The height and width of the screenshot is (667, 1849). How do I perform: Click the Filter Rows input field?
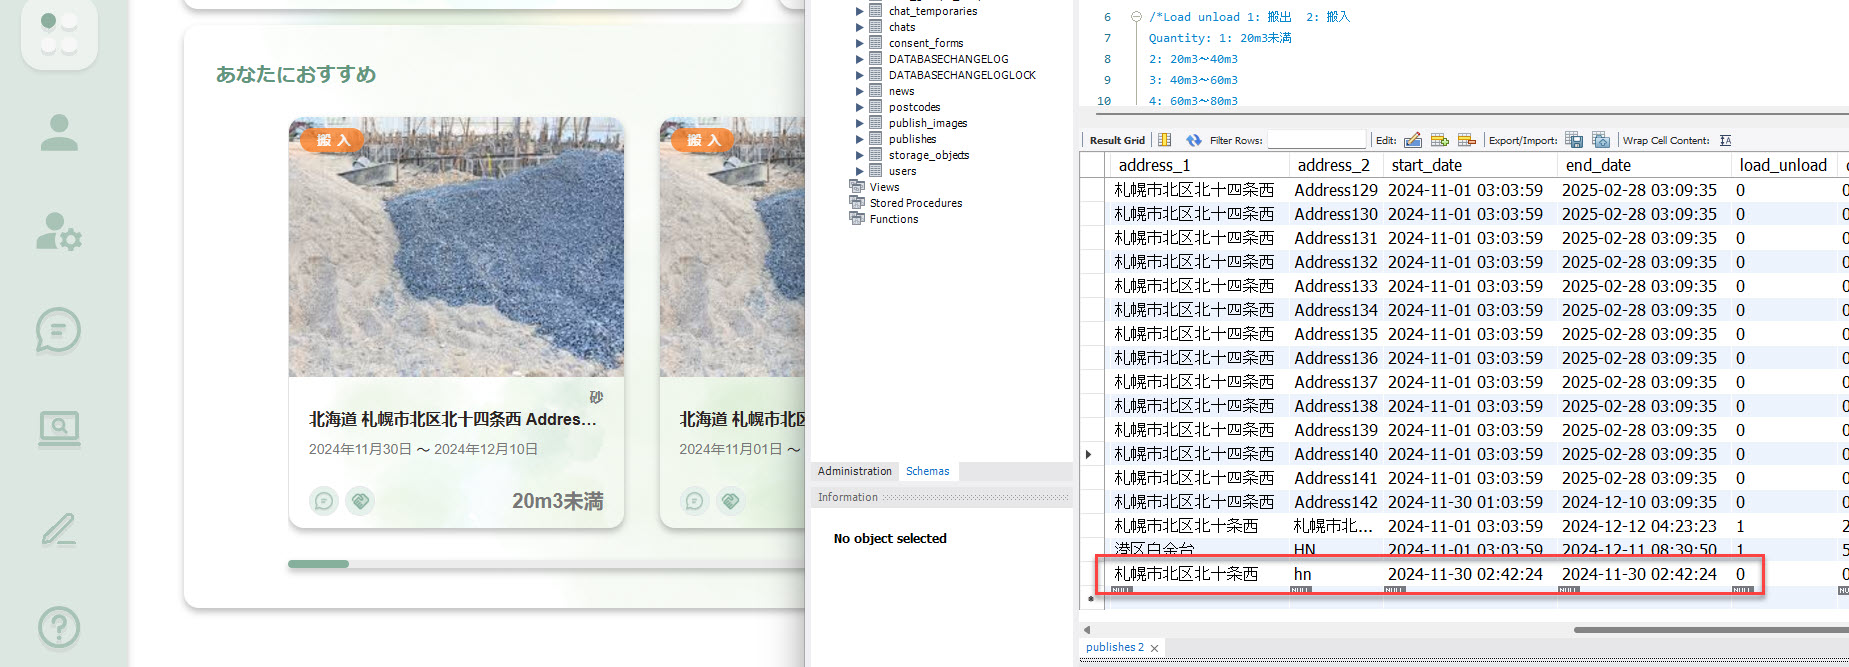tap(1316, 140)
